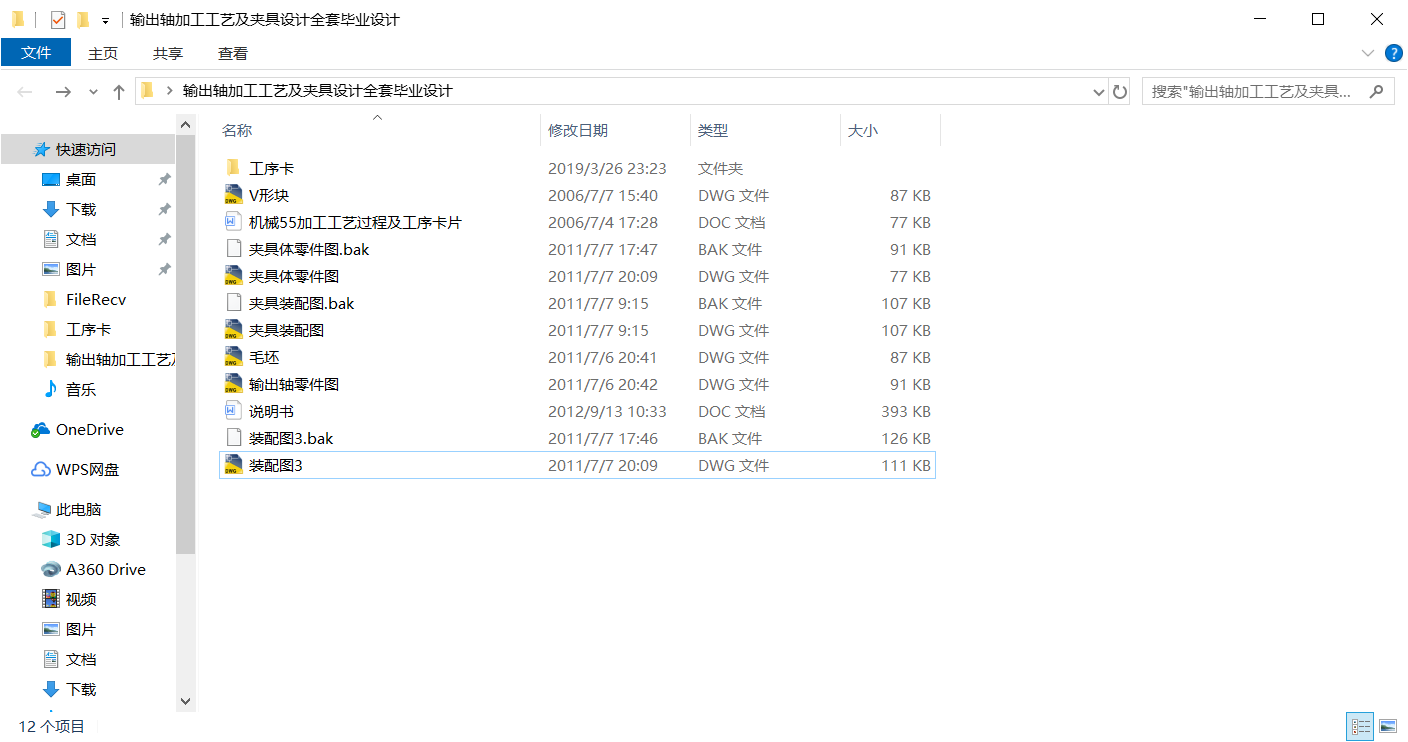
Task: Sort by the 修改日期 column header
Action: [616, 130]
